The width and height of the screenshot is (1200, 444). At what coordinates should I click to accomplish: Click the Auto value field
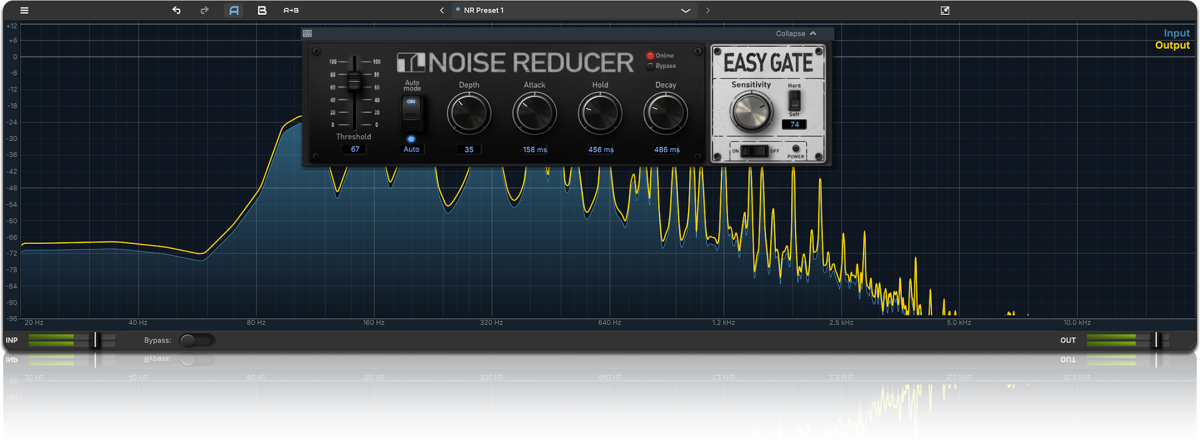(411, 149)
